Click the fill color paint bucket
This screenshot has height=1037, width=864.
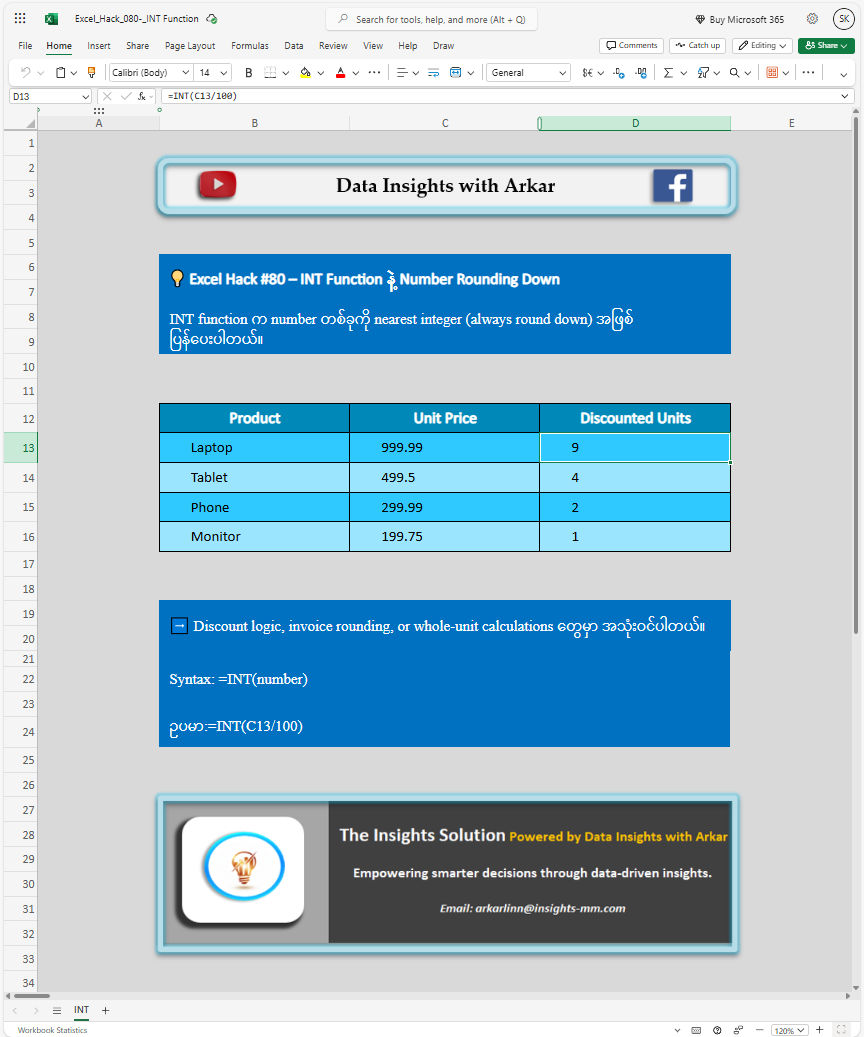click(305, 72)
